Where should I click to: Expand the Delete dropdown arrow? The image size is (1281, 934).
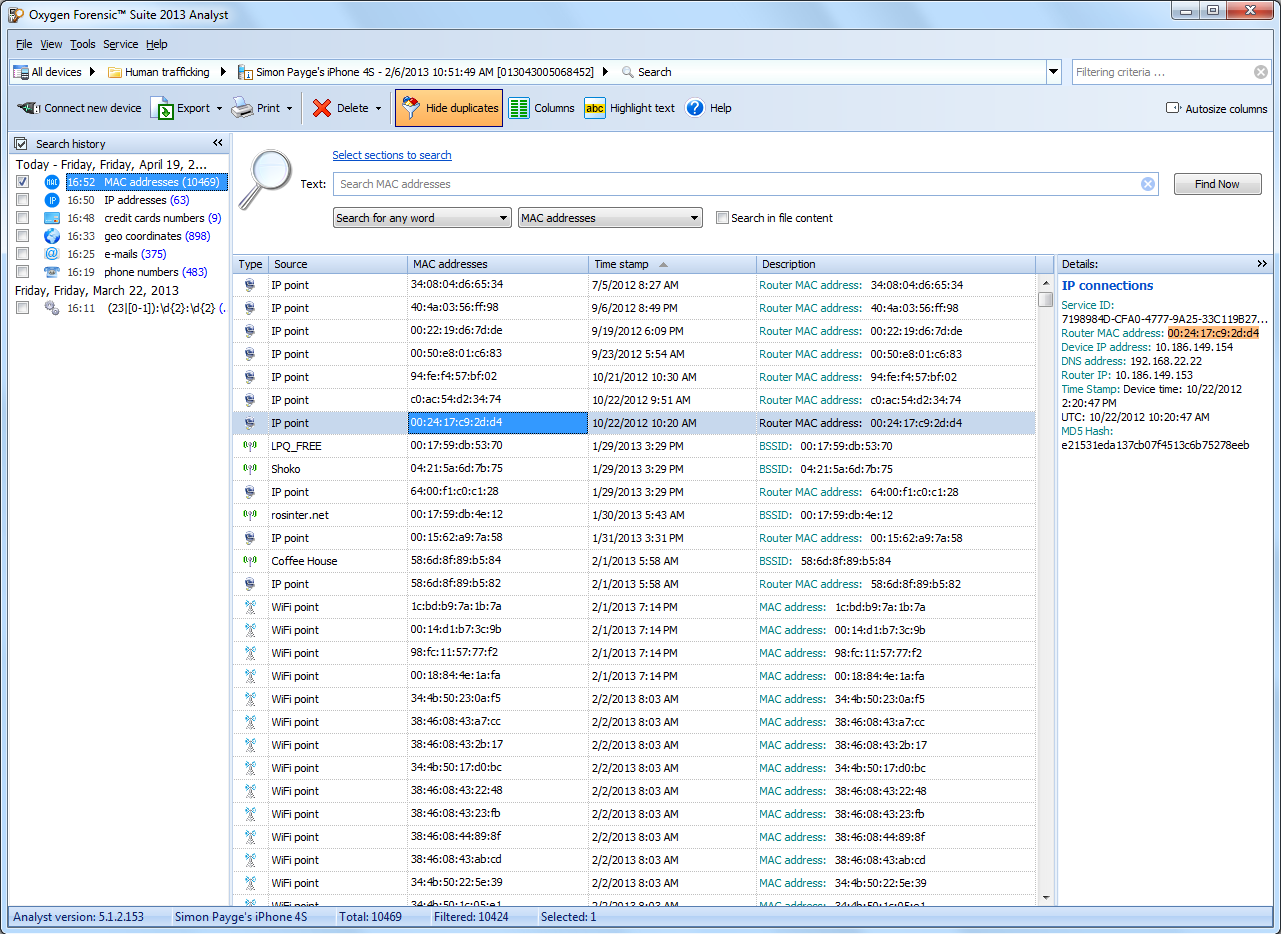coord(378,108)
